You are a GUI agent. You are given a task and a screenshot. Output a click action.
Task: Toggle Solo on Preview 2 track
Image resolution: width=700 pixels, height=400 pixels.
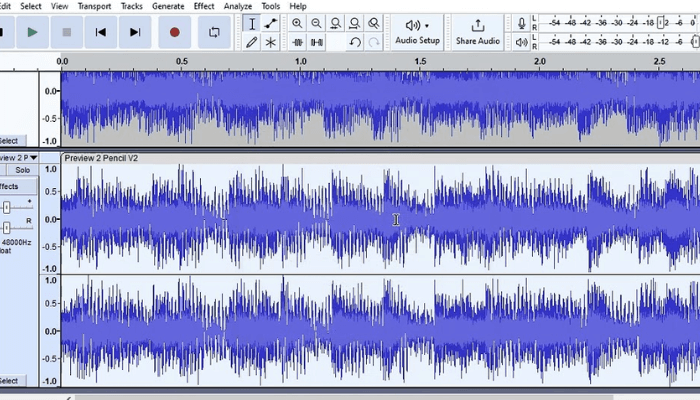click(x=22, y=171)
